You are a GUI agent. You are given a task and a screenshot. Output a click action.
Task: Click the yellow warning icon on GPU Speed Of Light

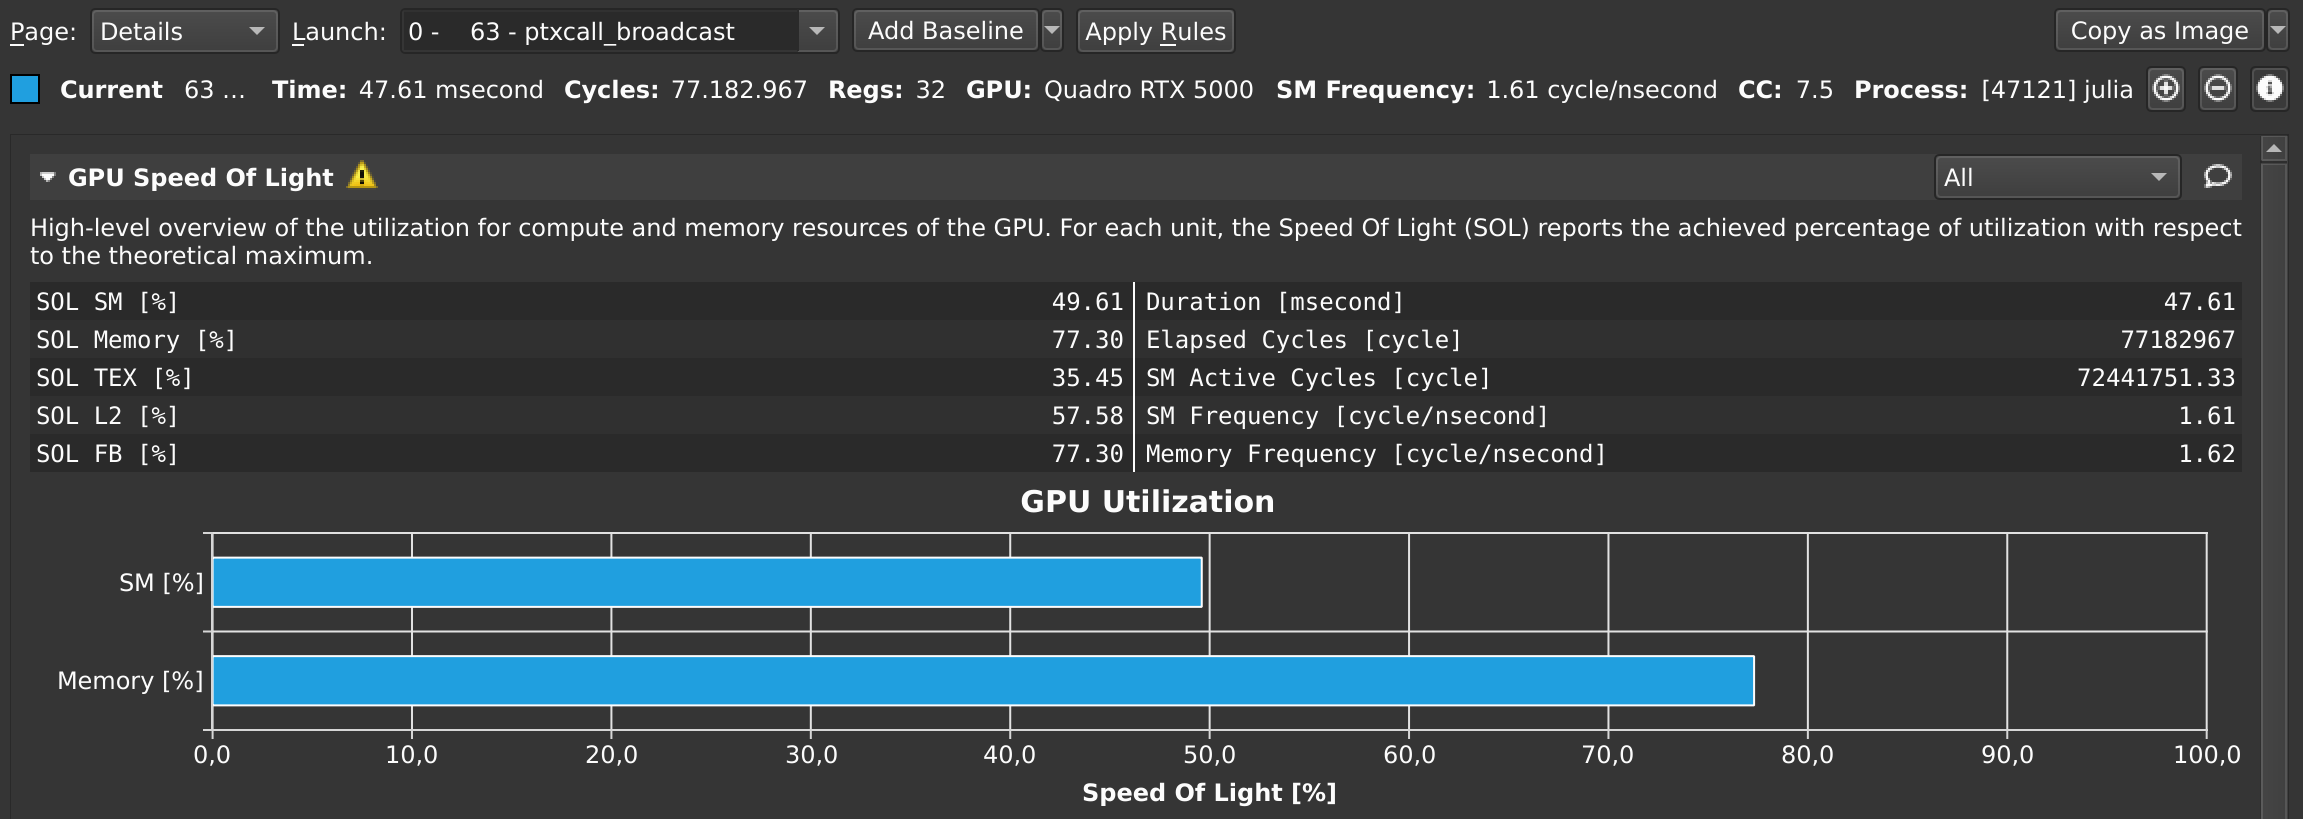coord(362,175)
